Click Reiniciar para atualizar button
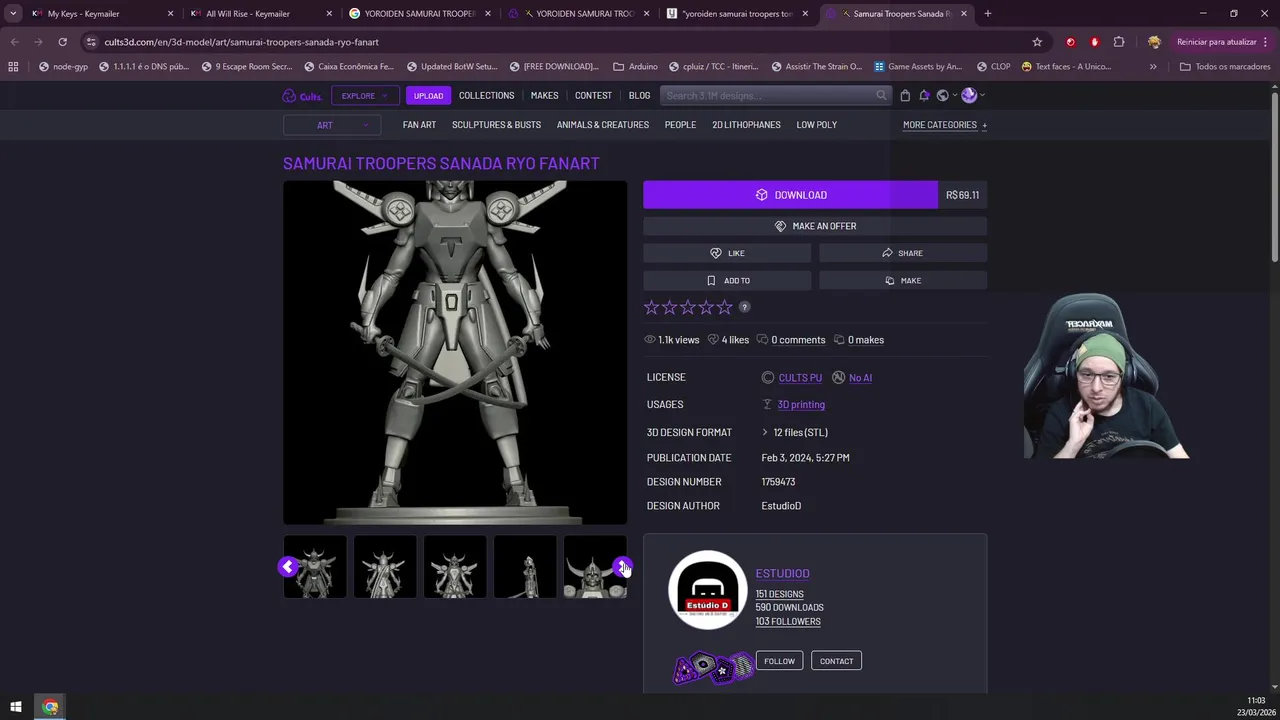Viewport: 1280px width, 720px height. [x=1217, y=42]
